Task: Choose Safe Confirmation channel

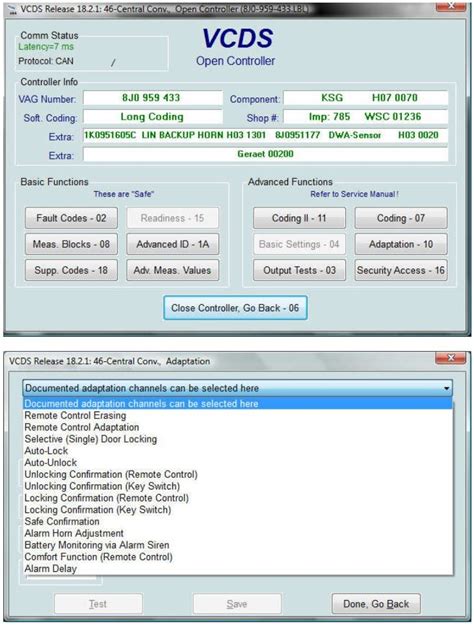Action: tap(238, 521)
